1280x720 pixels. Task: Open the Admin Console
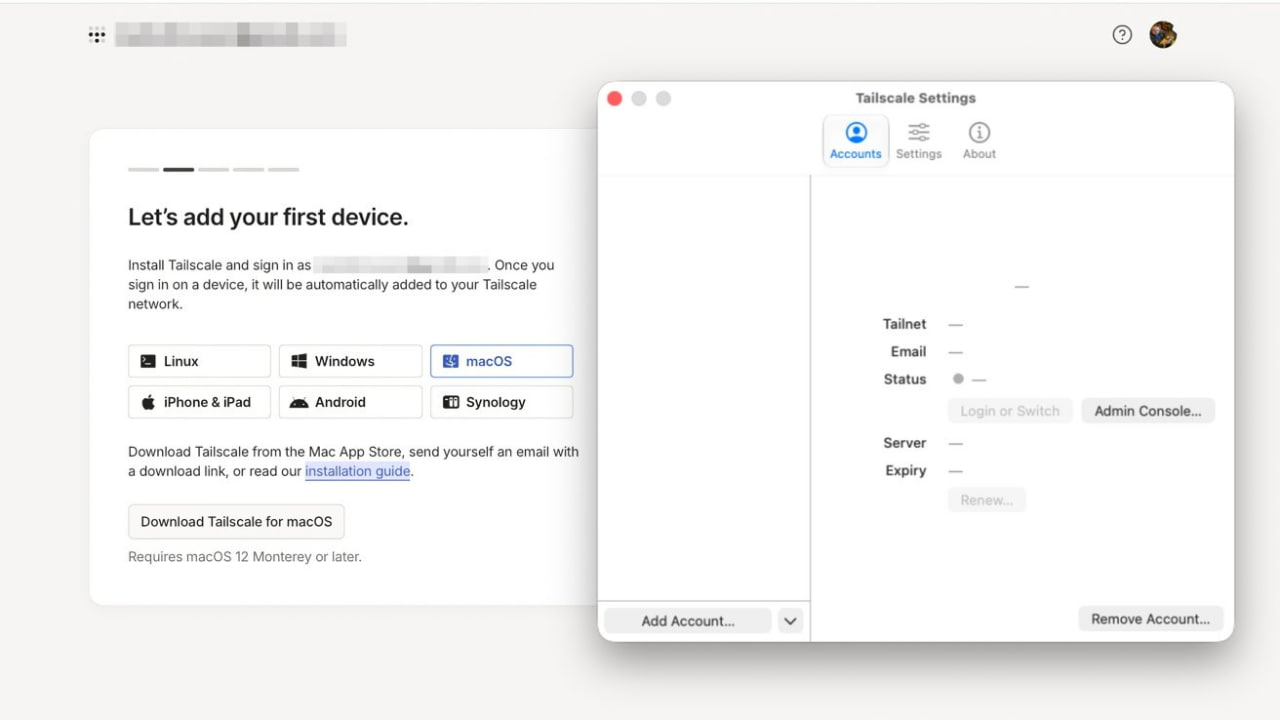1148,411
